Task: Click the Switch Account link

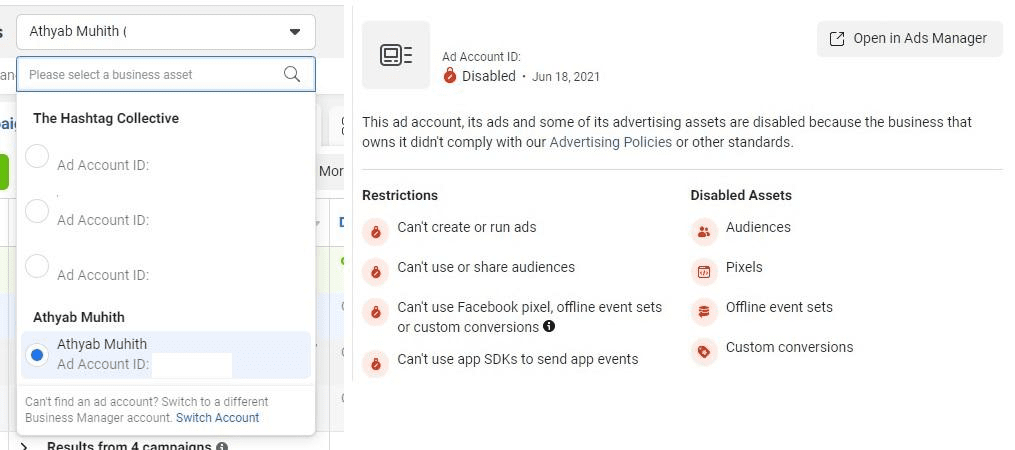Action: click(x=218, y=418)
